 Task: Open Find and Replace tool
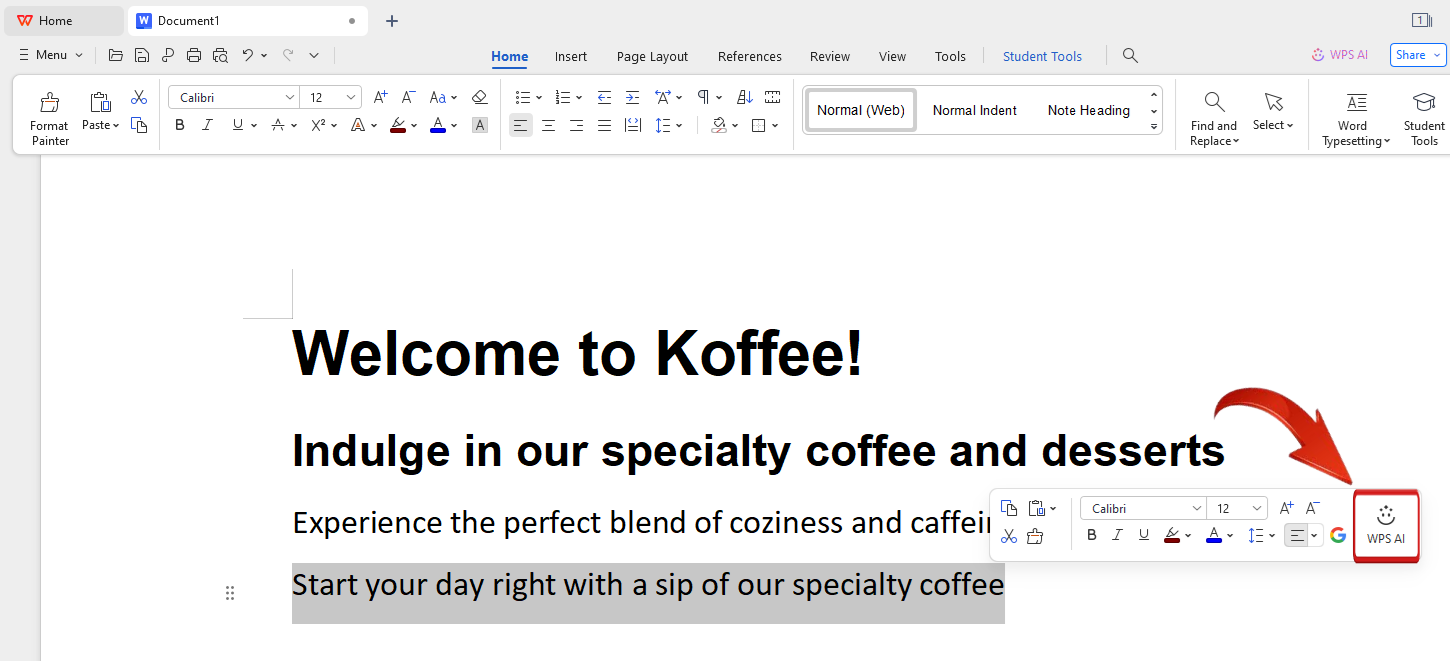(x=1214, y=118)
